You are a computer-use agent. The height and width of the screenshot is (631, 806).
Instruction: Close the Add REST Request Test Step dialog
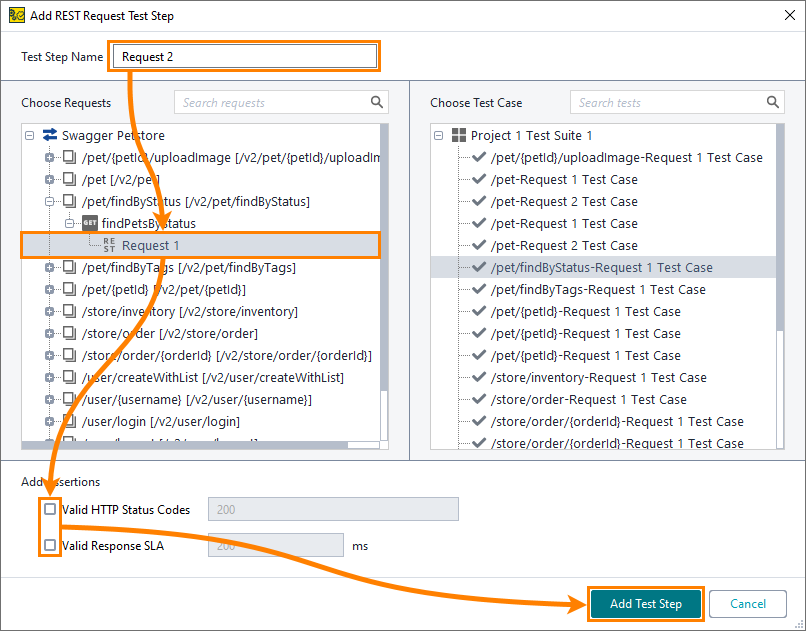point(790,15)
